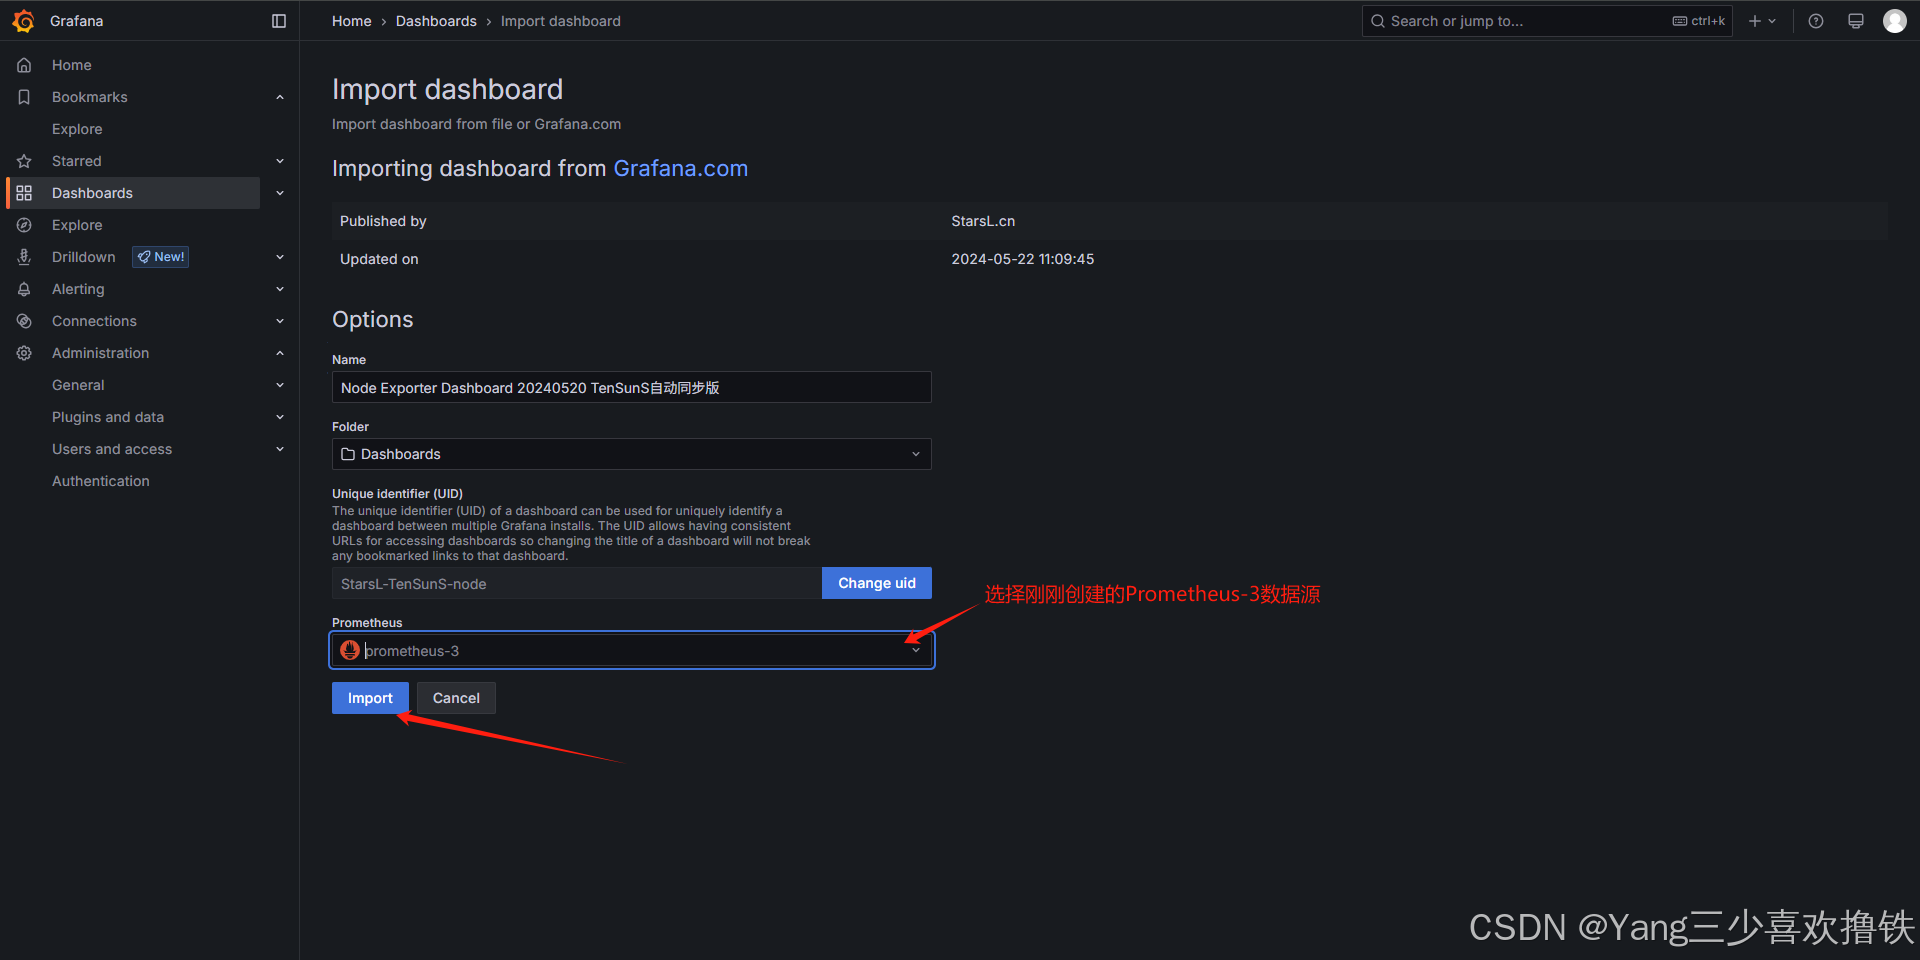Open the prometheus-3 datasource dropdown arrow

[916, 650]
